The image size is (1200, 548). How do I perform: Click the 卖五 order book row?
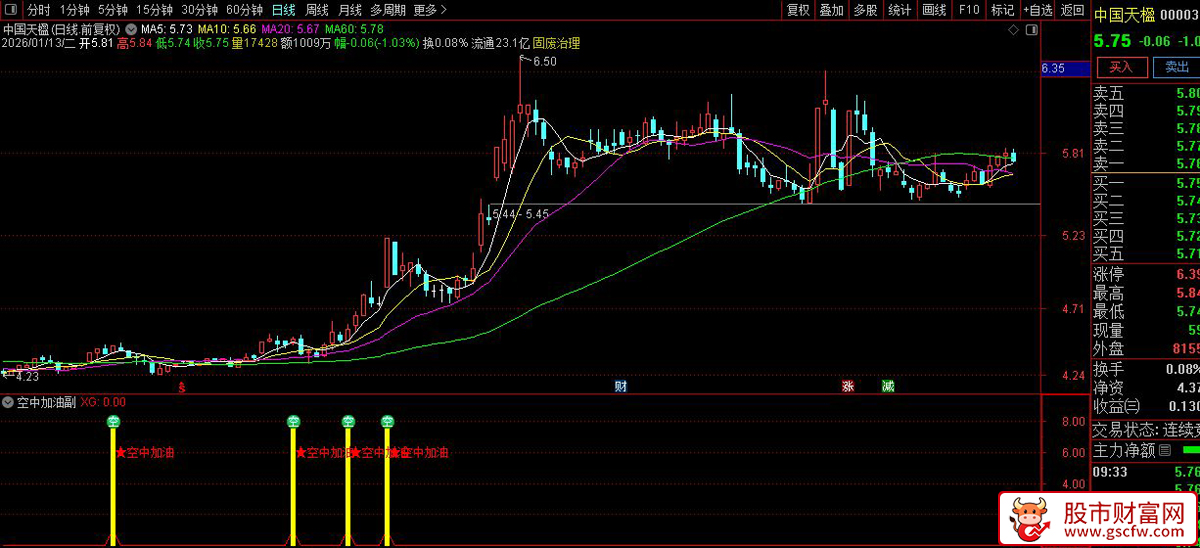click(x=1145, y=93)
